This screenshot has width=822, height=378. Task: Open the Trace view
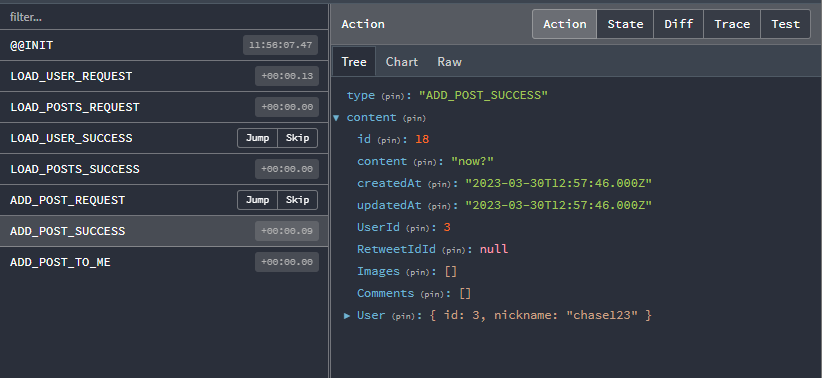[x=732, y=24]
